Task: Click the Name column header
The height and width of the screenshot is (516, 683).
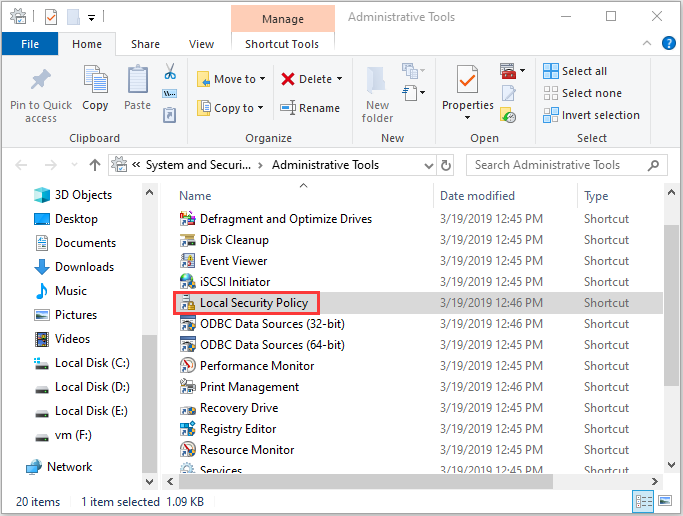Action: point(195,196)
